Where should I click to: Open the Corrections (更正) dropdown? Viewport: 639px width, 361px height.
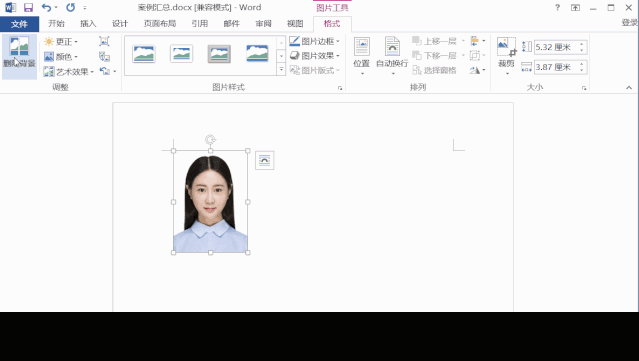(x=61, y=42)
